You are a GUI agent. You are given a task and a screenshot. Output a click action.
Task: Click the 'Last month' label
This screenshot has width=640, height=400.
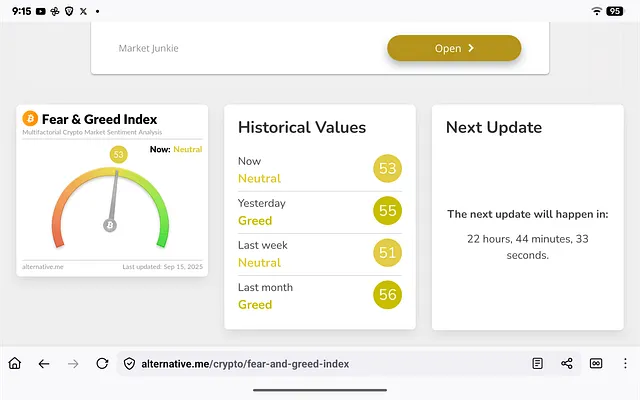(x=265, y=287)
